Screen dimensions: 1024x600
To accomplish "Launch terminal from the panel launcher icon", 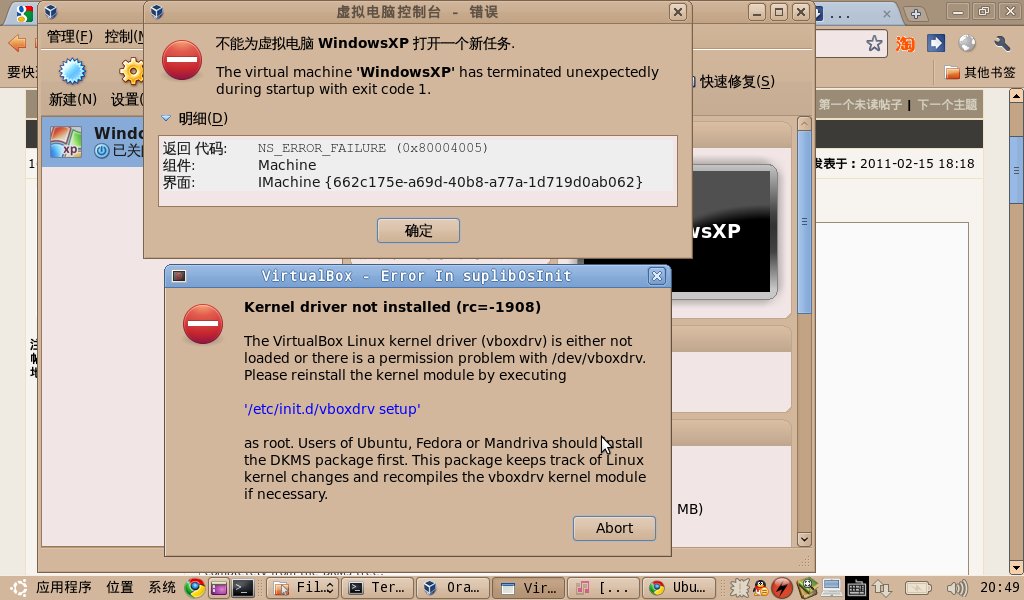I will (242, 588).
